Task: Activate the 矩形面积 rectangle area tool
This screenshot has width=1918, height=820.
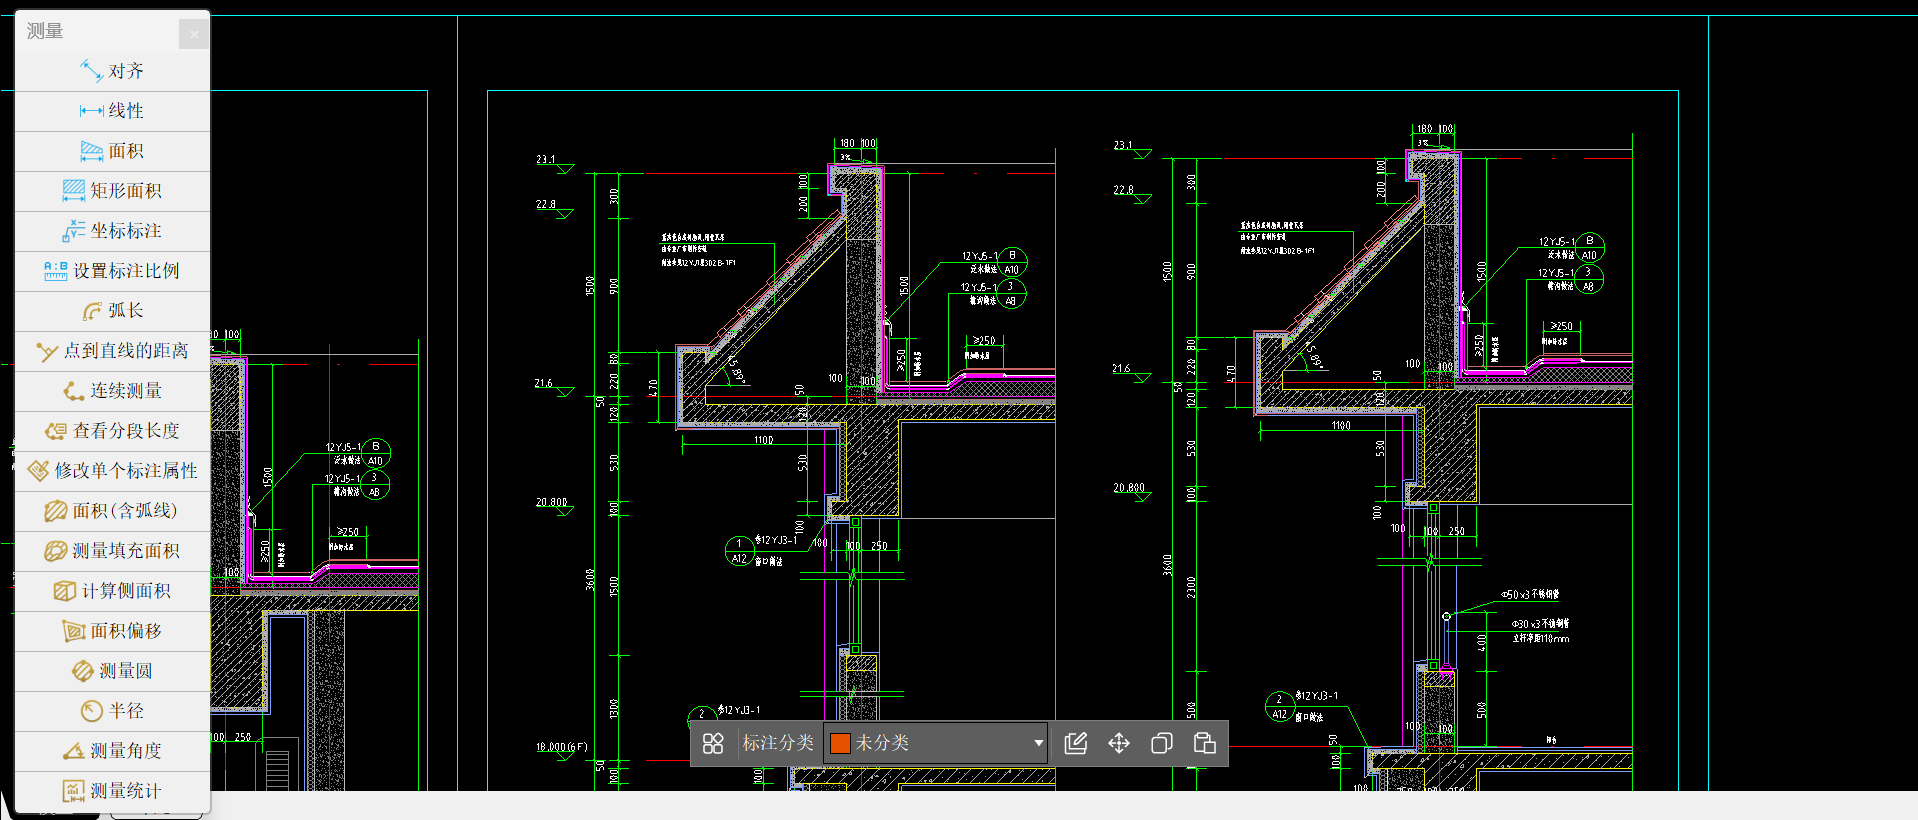Action: [112, 191]
